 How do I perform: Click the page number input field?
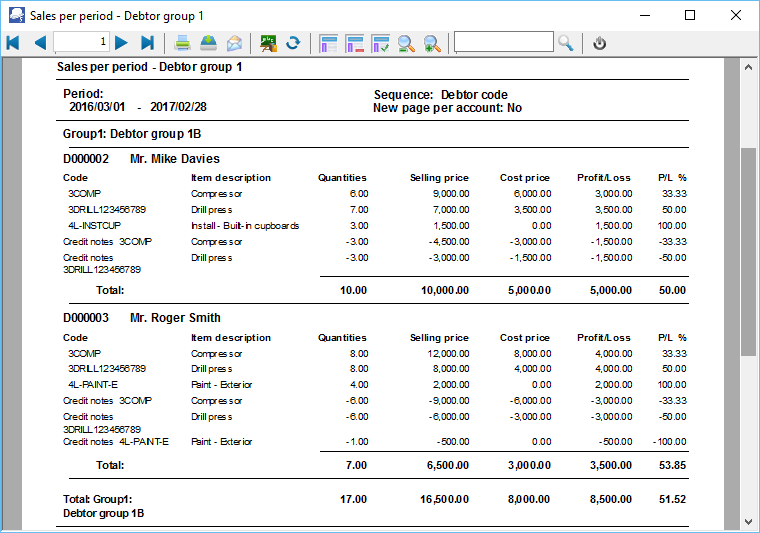coord(81,42)
